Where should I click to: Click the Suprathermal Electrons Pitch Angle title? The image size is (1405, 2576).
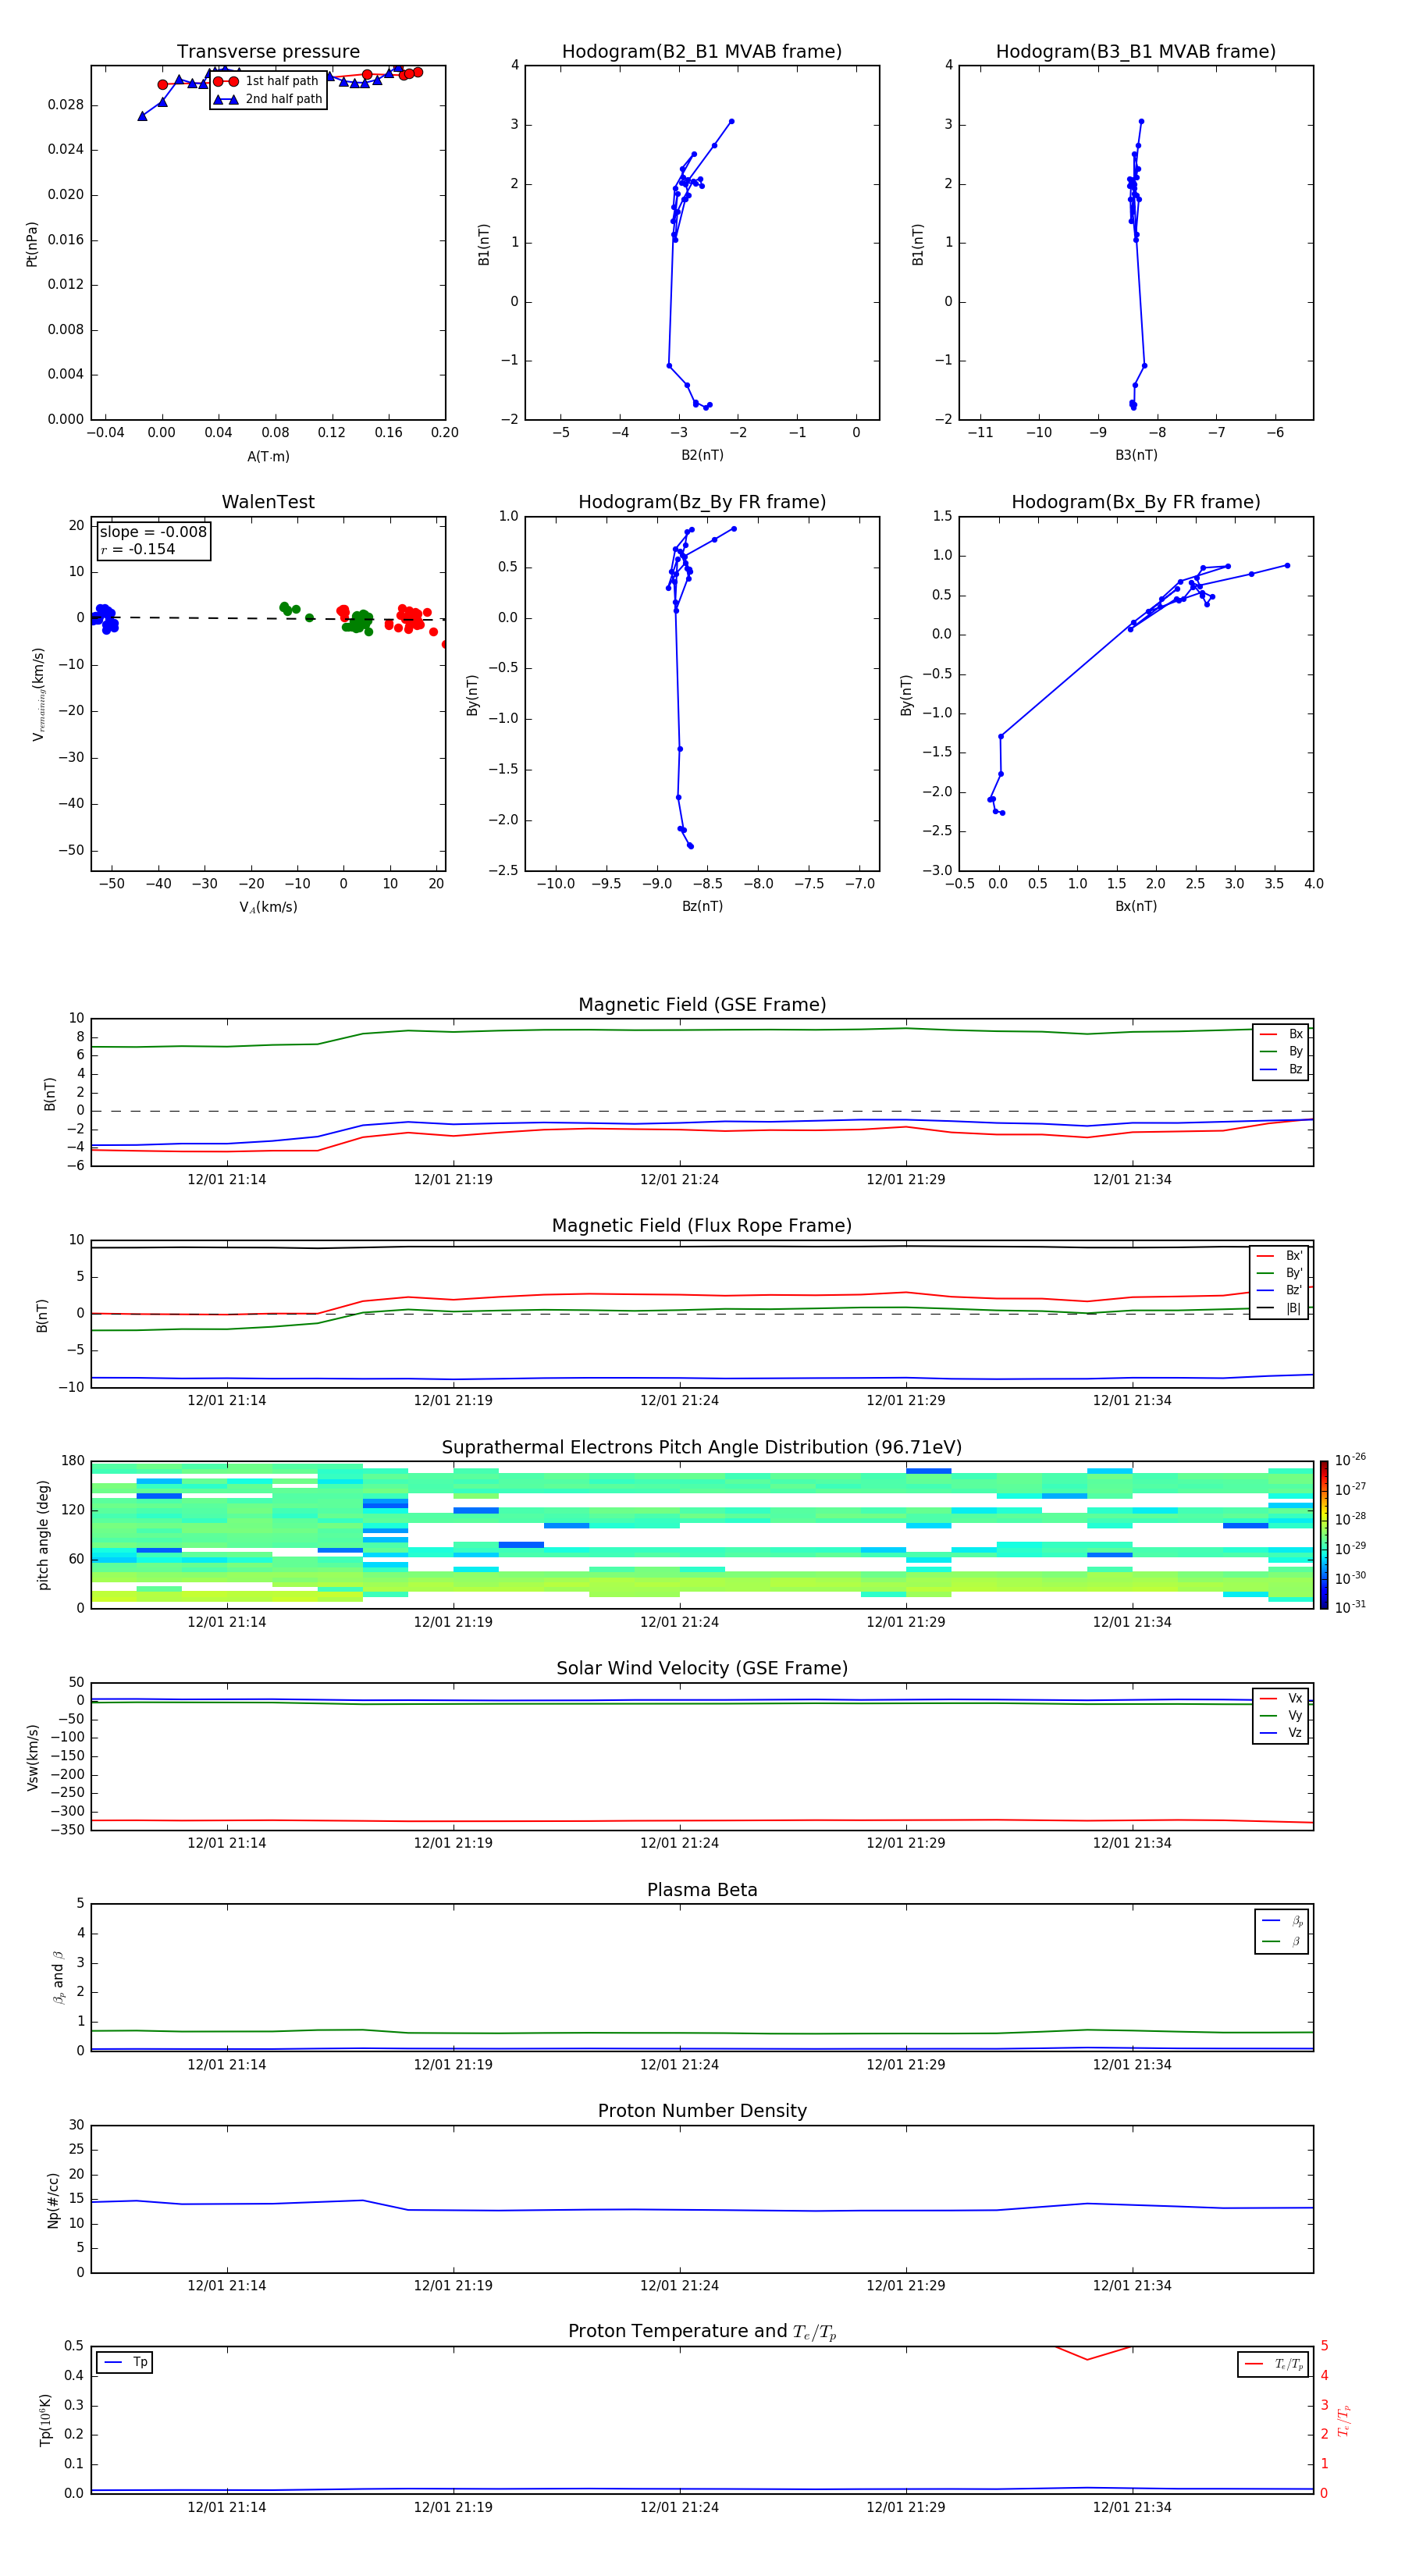pyautogui.click(x=702, y=1447)
